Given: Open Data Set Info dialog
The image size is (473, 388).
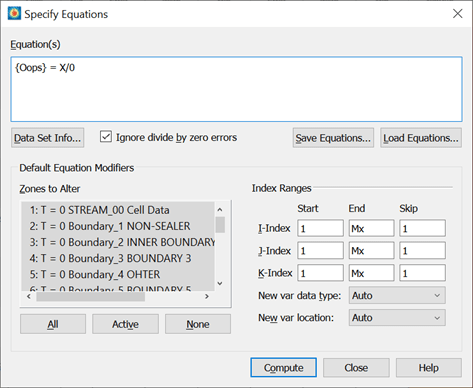Looking at the screenshot, I should point(47,138).
